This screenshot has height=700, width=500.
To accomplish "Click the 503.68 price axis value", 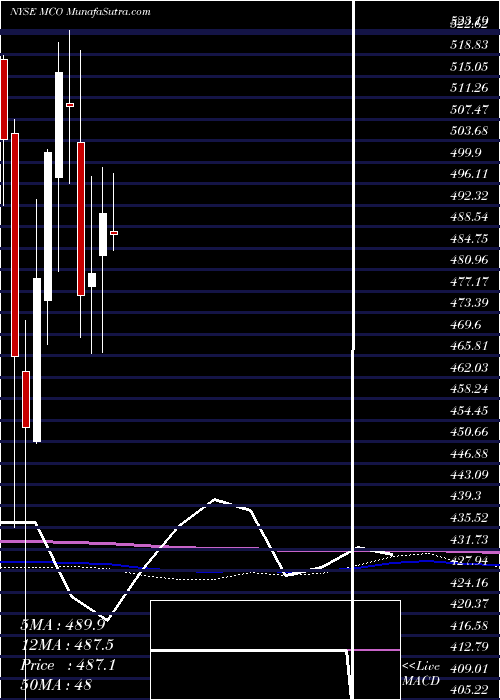I will click(469, 131).
